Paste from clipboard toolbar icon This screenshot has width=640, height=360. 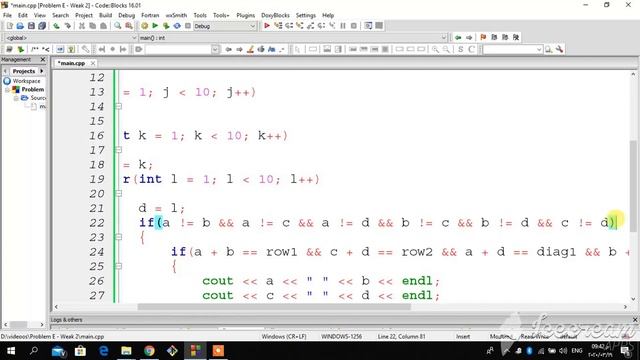pyautogui.click(x=103, y=26)
